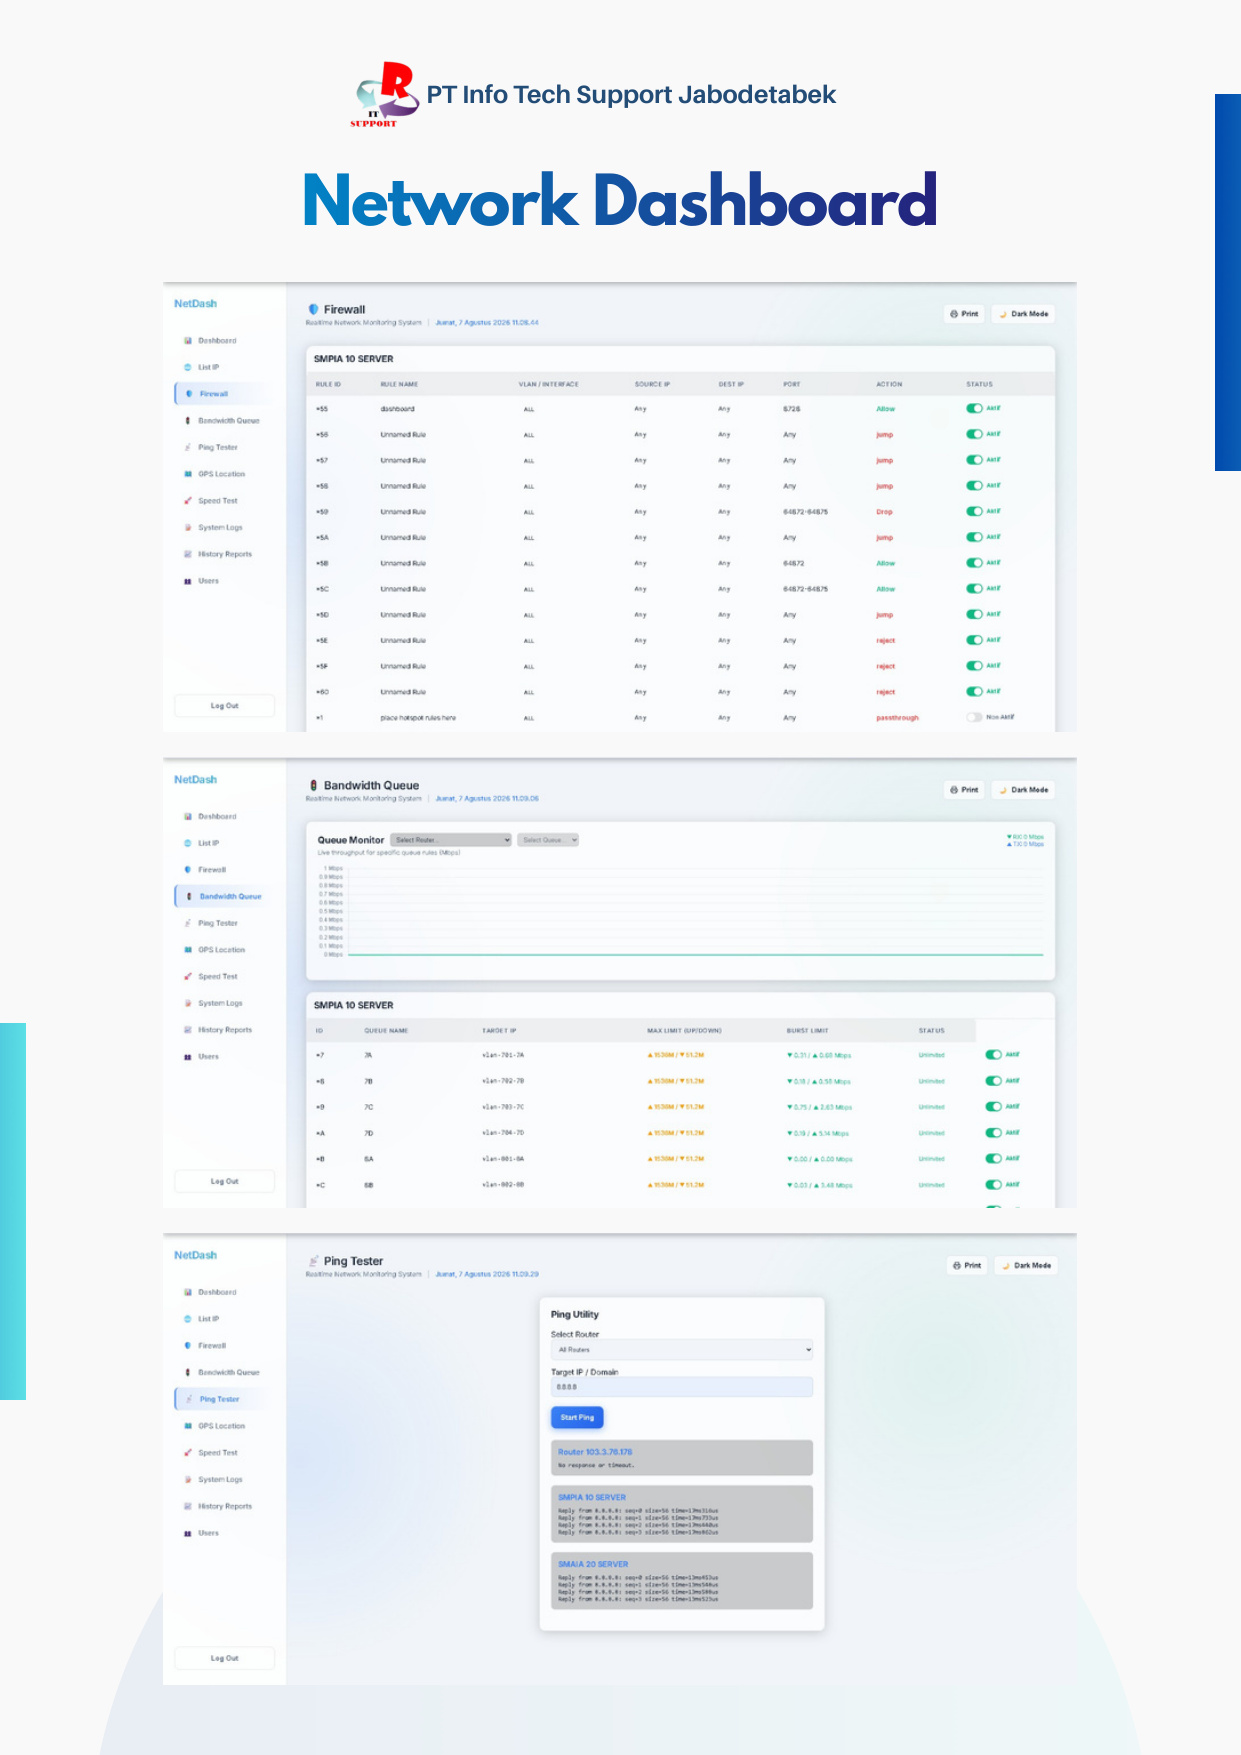Click System Logs icon in Firewall panel sidebar
The image size is (1241, 1755).
click(x=188, y=527)
